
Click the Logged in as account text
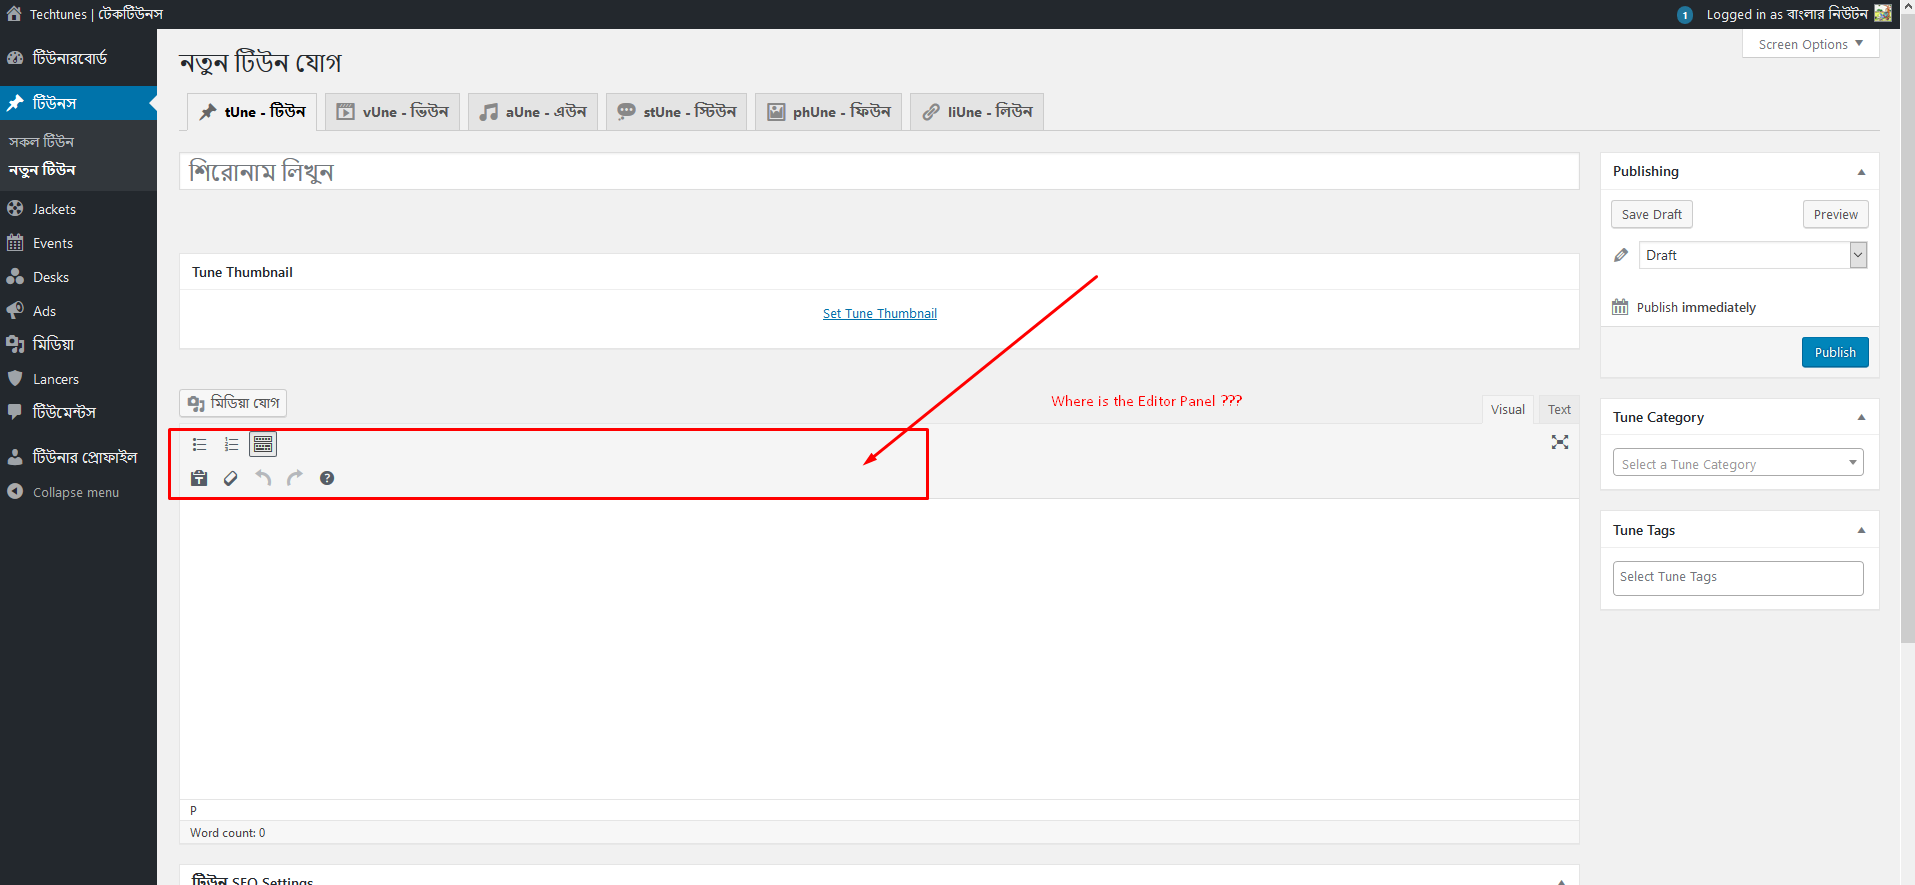[1787, 14]
